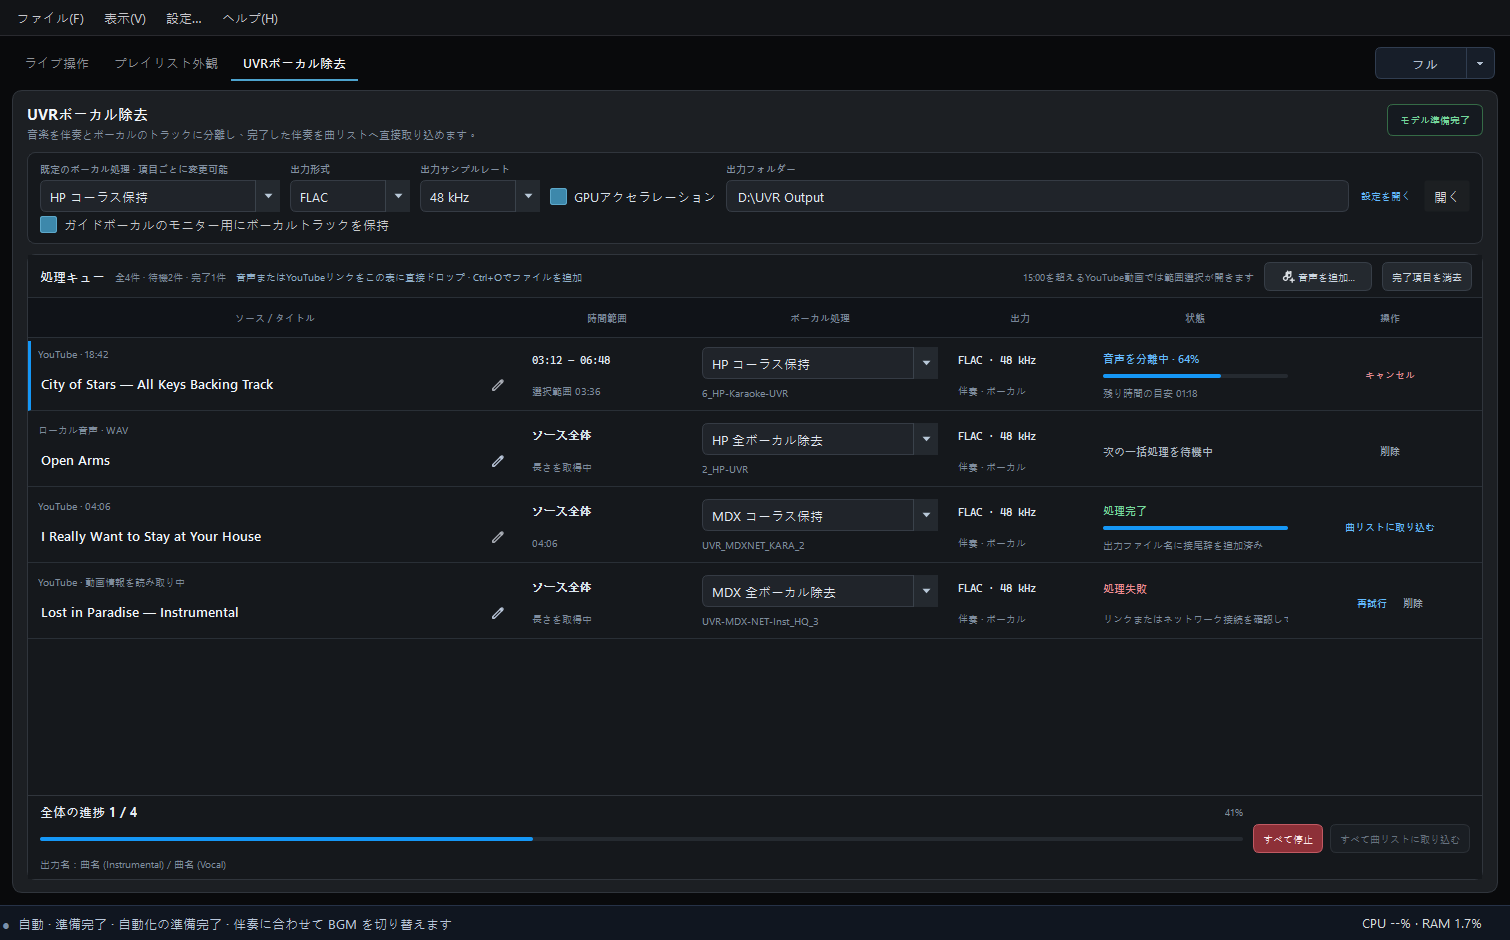1510x940 pixels.
Task: Delete the Open Arms queue item
Action: pos(1390,451)
